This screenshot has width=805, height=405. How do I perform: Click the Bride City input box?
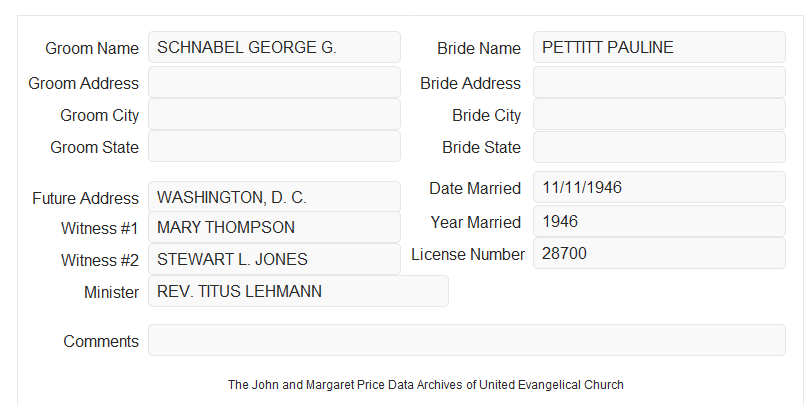[659, 114]
